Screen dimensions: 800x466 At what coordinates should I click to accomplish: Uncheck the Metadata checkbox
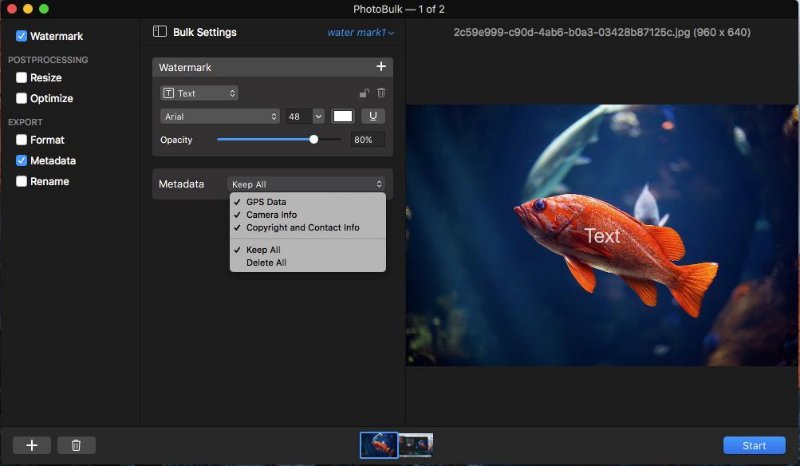pos(21,160)
